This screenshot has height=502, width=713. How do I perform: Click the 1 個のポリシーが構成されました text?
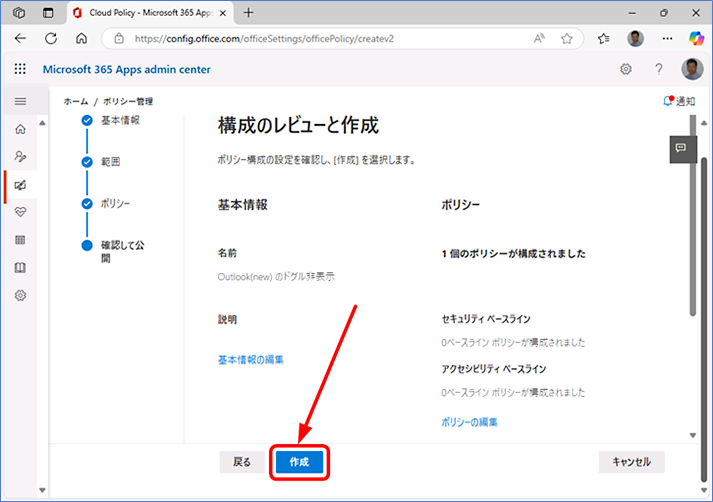point(513,253)
